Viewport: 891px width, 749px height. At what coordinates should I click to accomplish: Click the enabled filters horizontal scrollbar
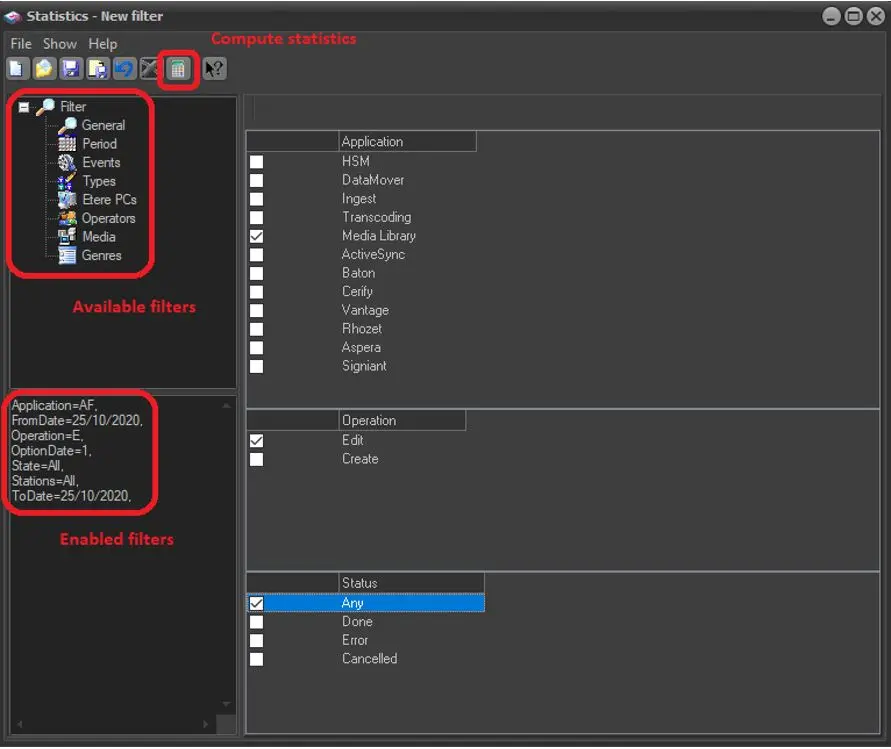click(112, 724)
